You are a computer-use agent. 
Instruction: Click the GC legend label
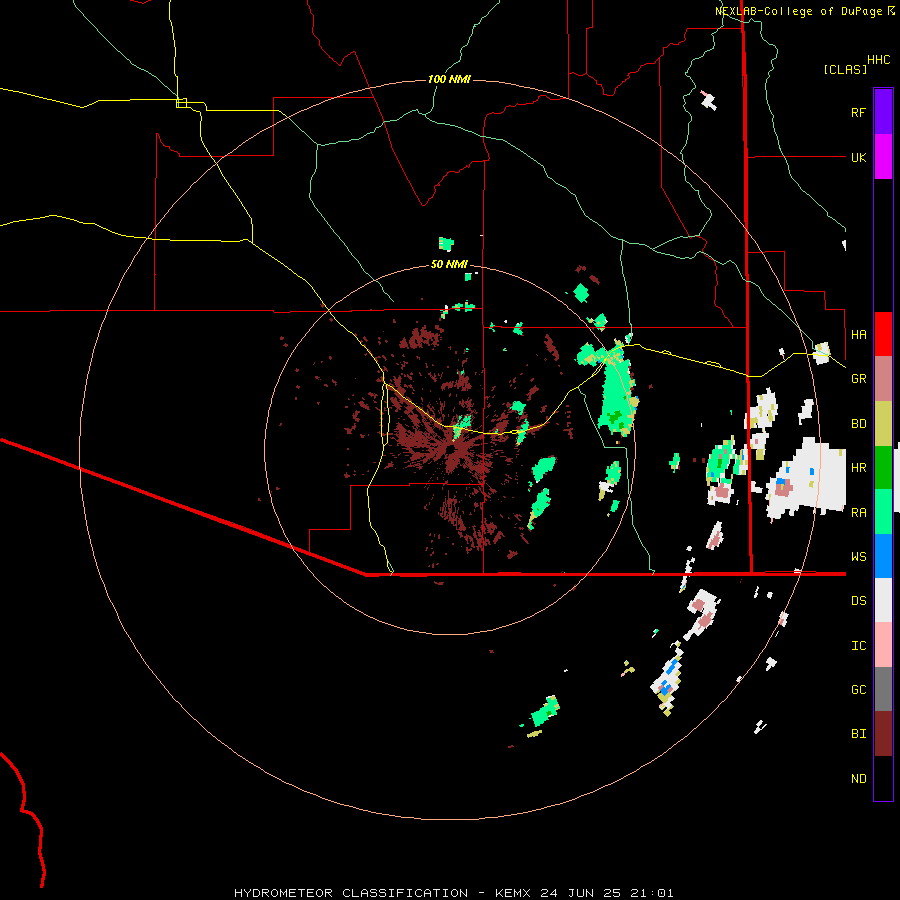[858, 690]
